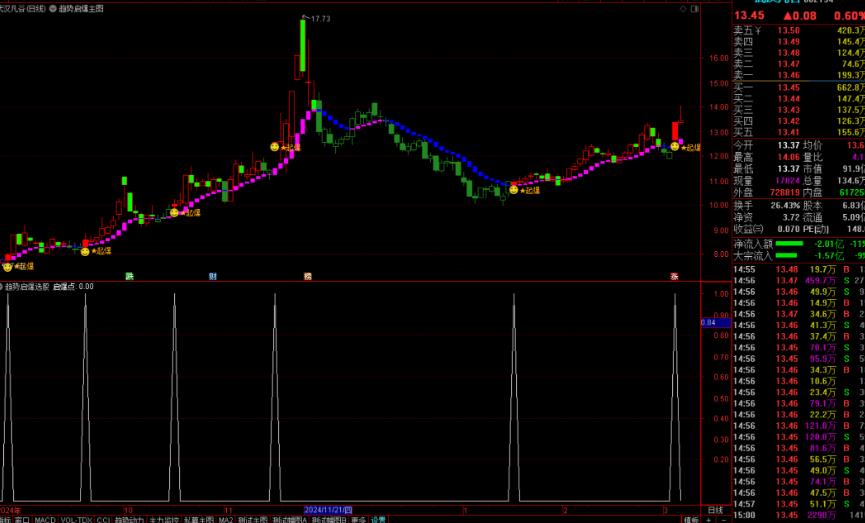The width and height of the screenshot is (865, 523).
Task: Click the smiley 起爆 marker near 11.00 price level
Action: (514, 190)
